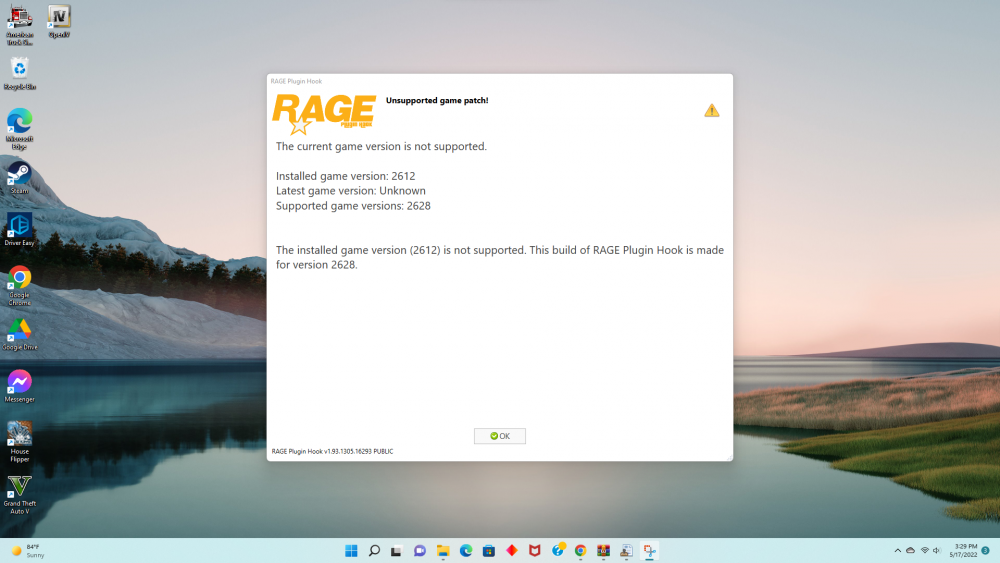Open clock and calendar showing 3:29 PM

click(963, 551)
